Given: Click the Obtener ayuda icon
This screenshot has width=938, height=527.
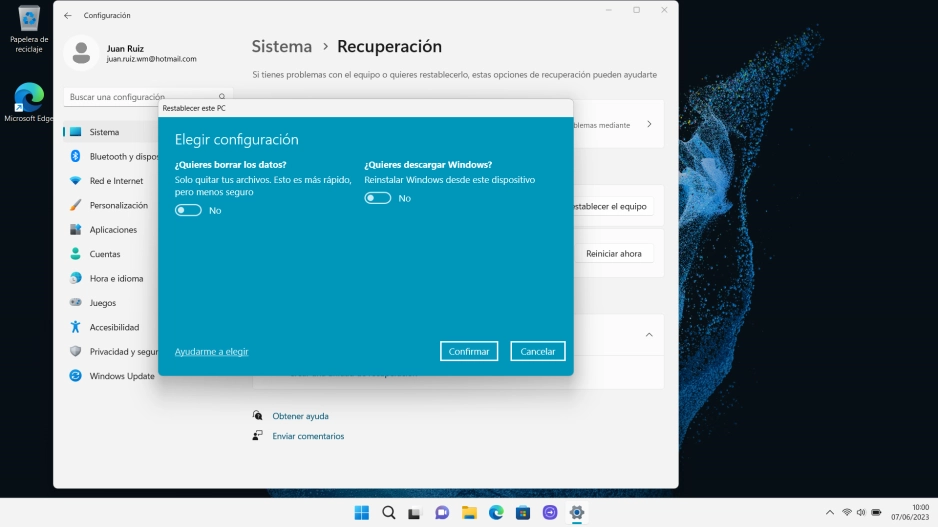Looking at the screenshot, I should (257, 416).
